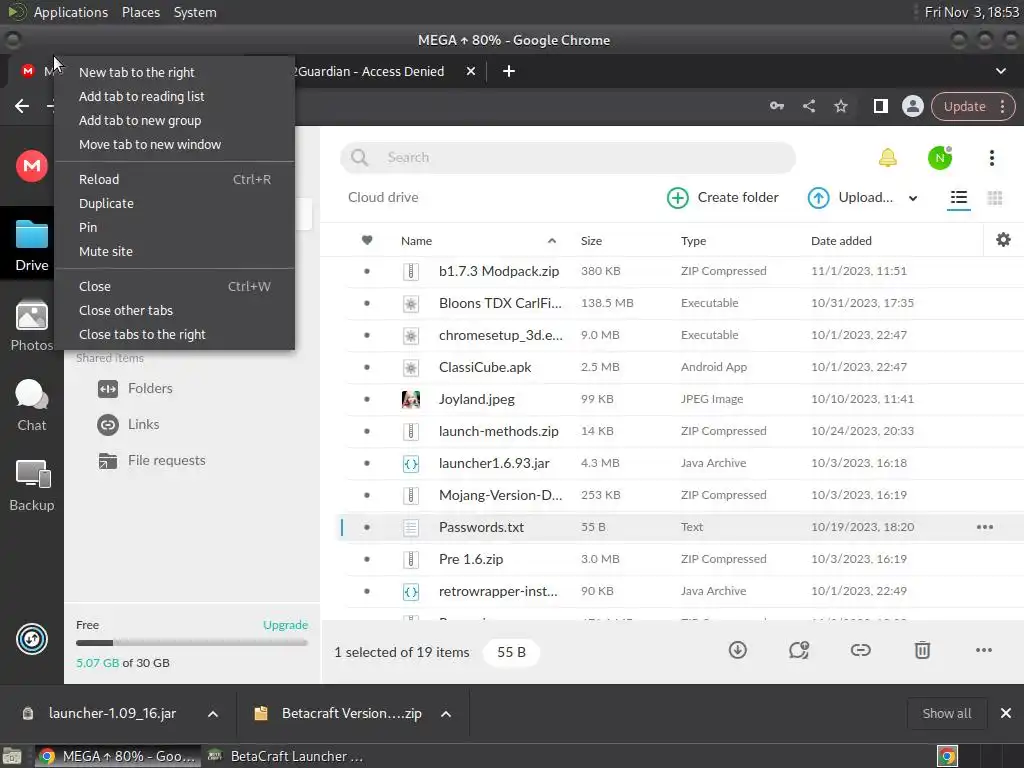This screenshot has width=1024, height=768.
Task: Open Shared items Links
Action: (x=129, y=424)
